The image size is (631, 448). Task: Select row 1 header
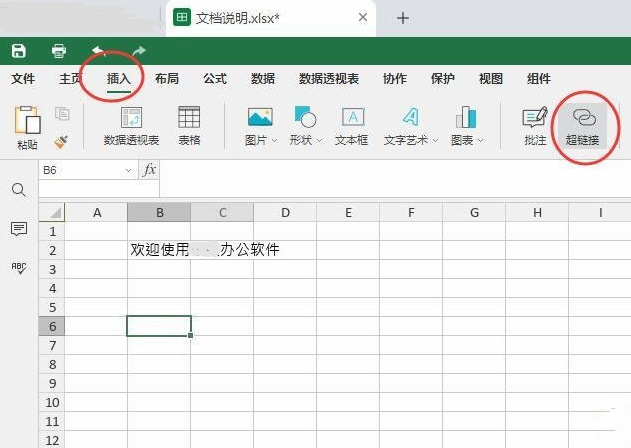[x=52, y=231]
